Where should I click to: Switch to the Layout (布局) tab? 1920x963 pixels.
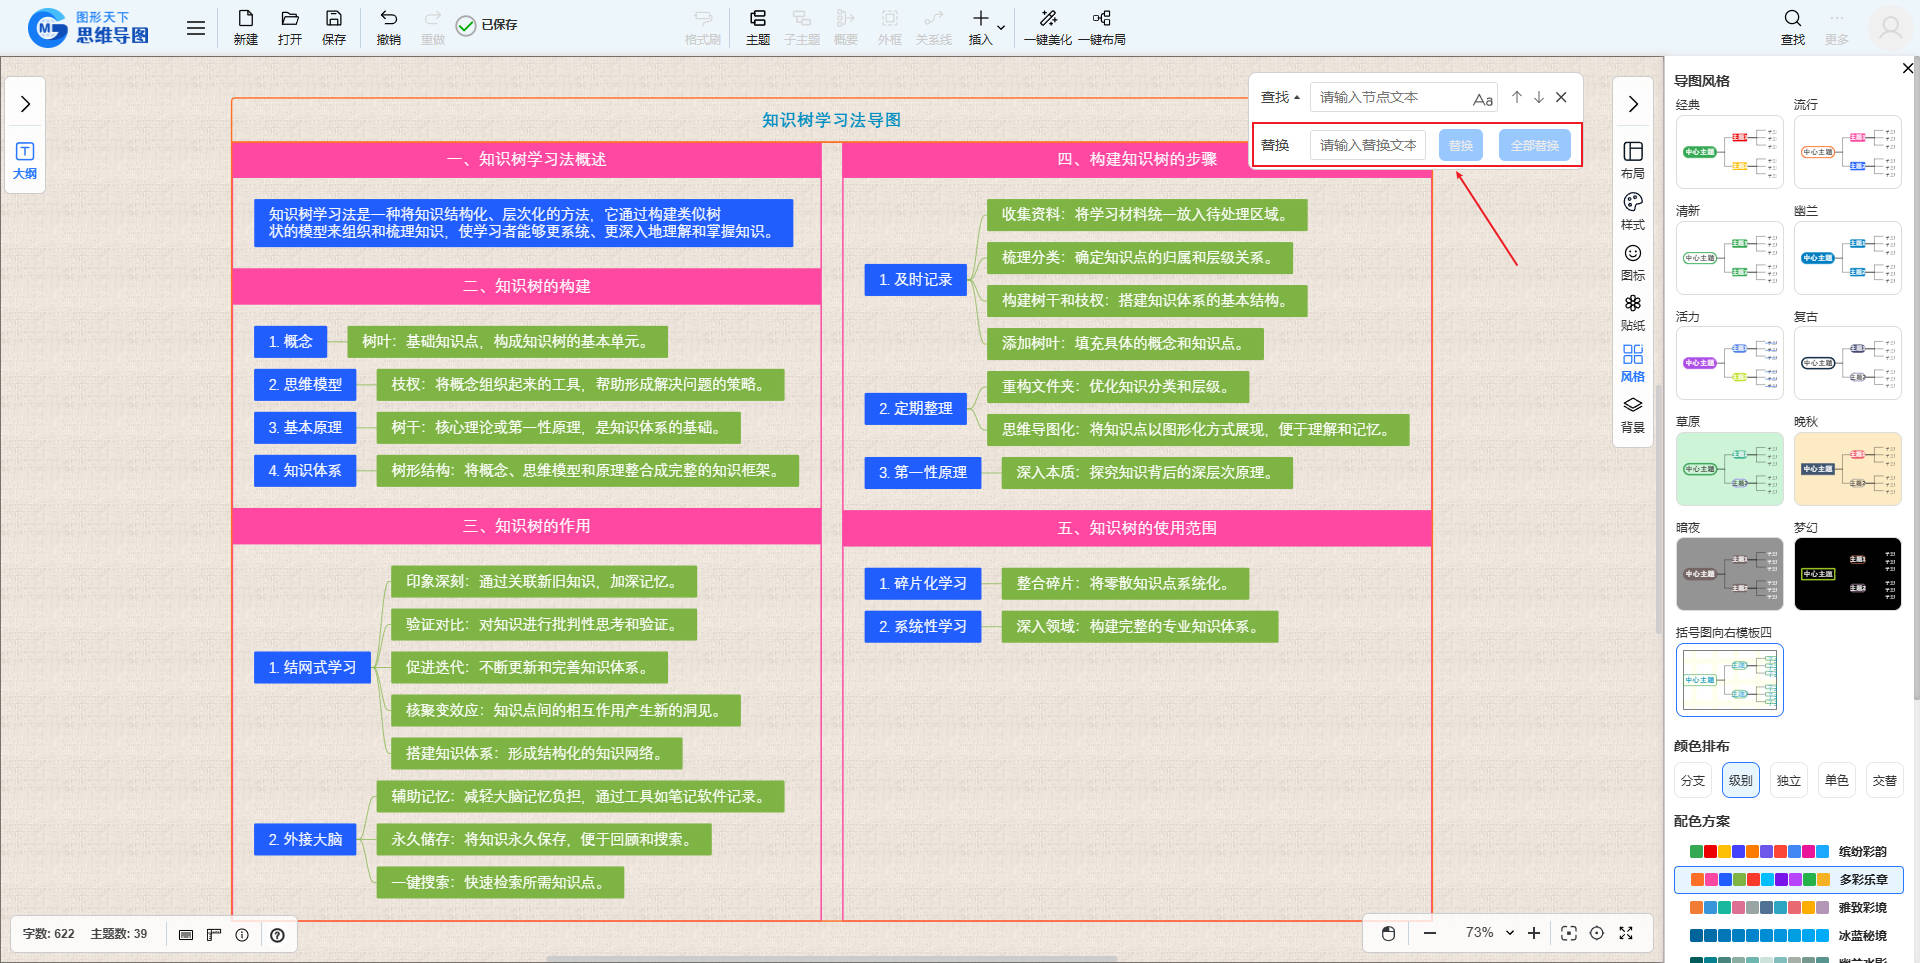1632,152
